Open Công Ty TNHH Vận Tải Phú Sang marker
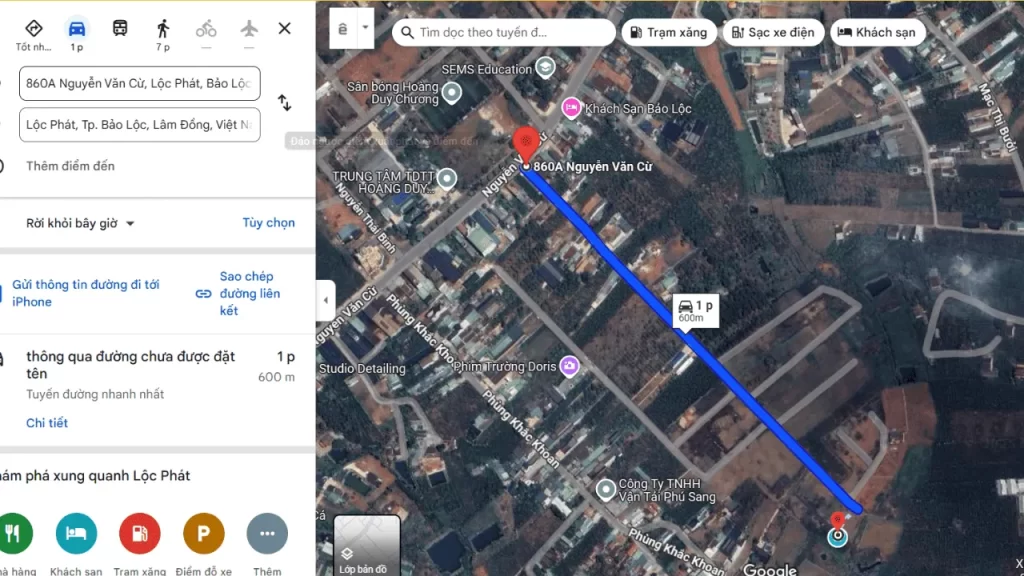Image resolution: width=1024 pixels, height=576 pixels. pos(605,490)
